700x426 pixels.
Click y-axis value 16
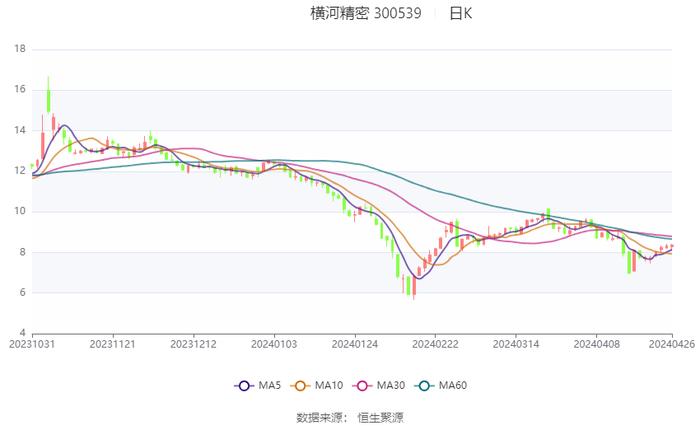tap(20, 89)
